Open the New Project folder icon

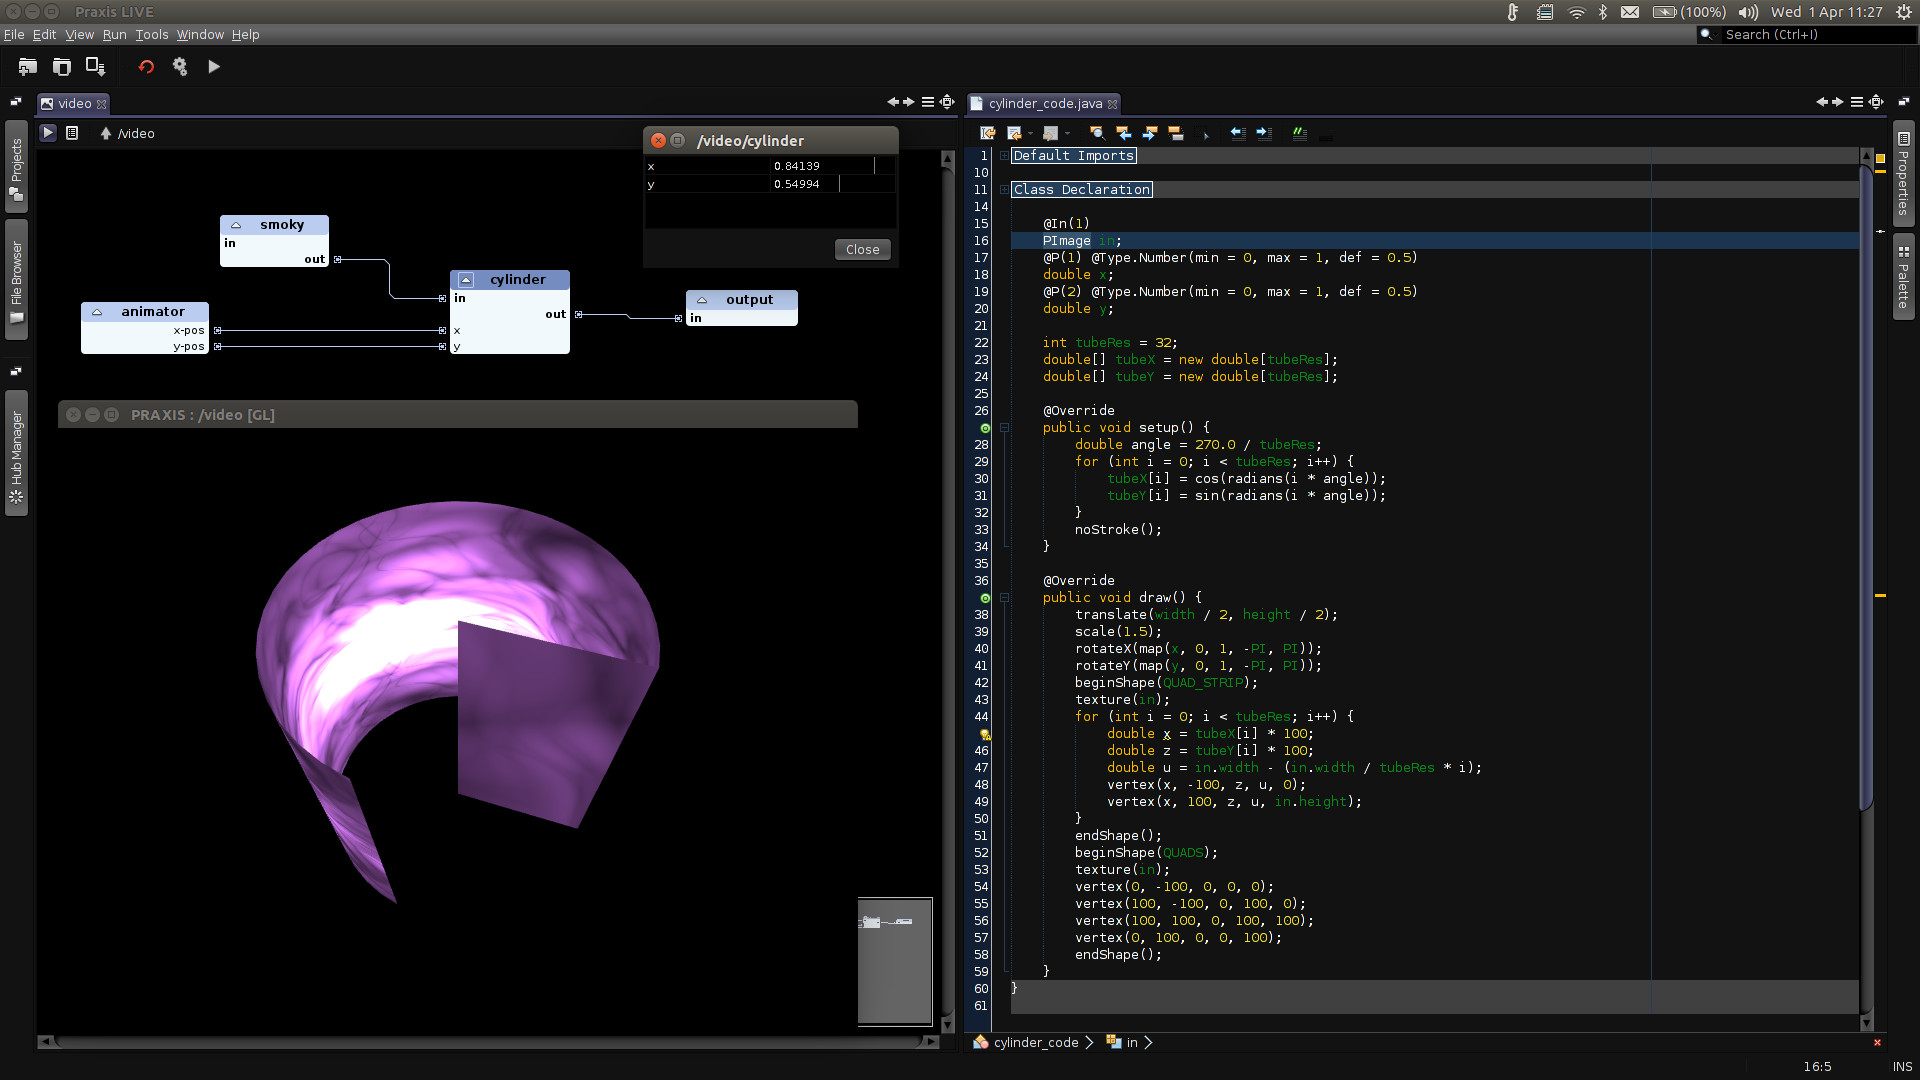[27, 66]
